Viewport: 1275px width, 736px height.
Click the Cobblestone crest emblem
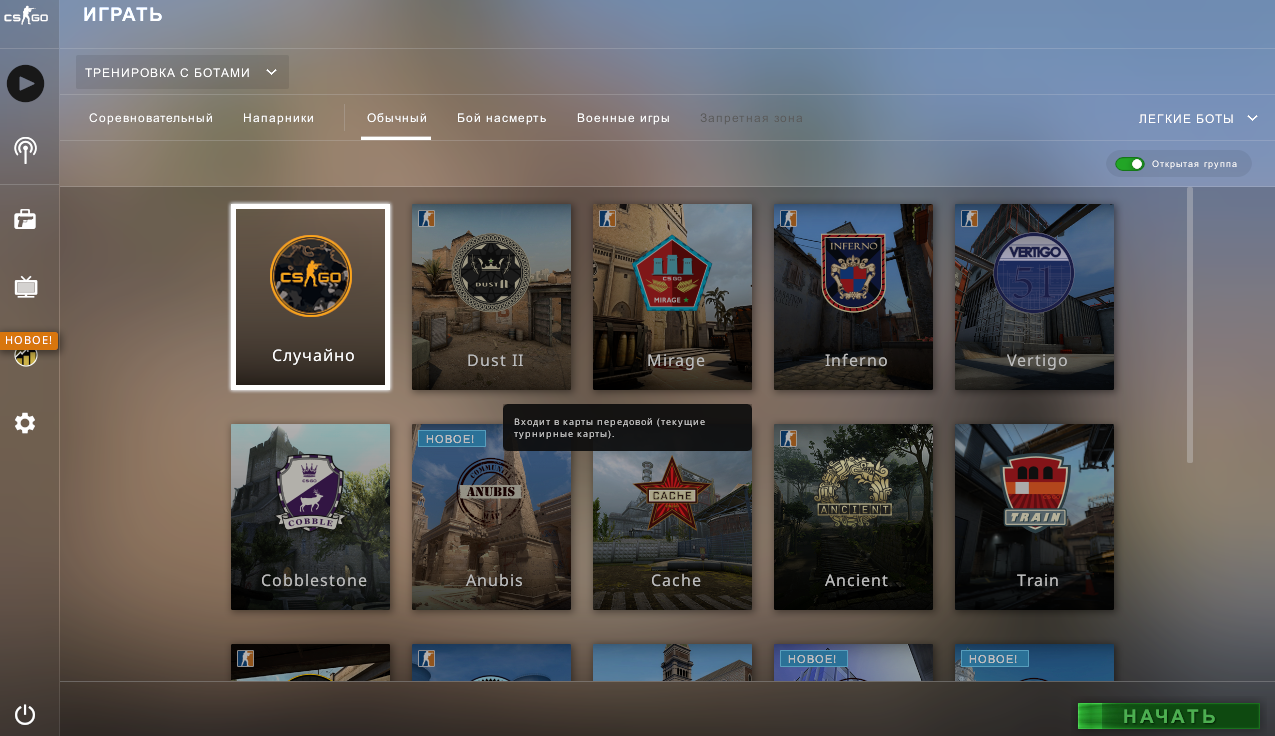click(x=311, y=493)
